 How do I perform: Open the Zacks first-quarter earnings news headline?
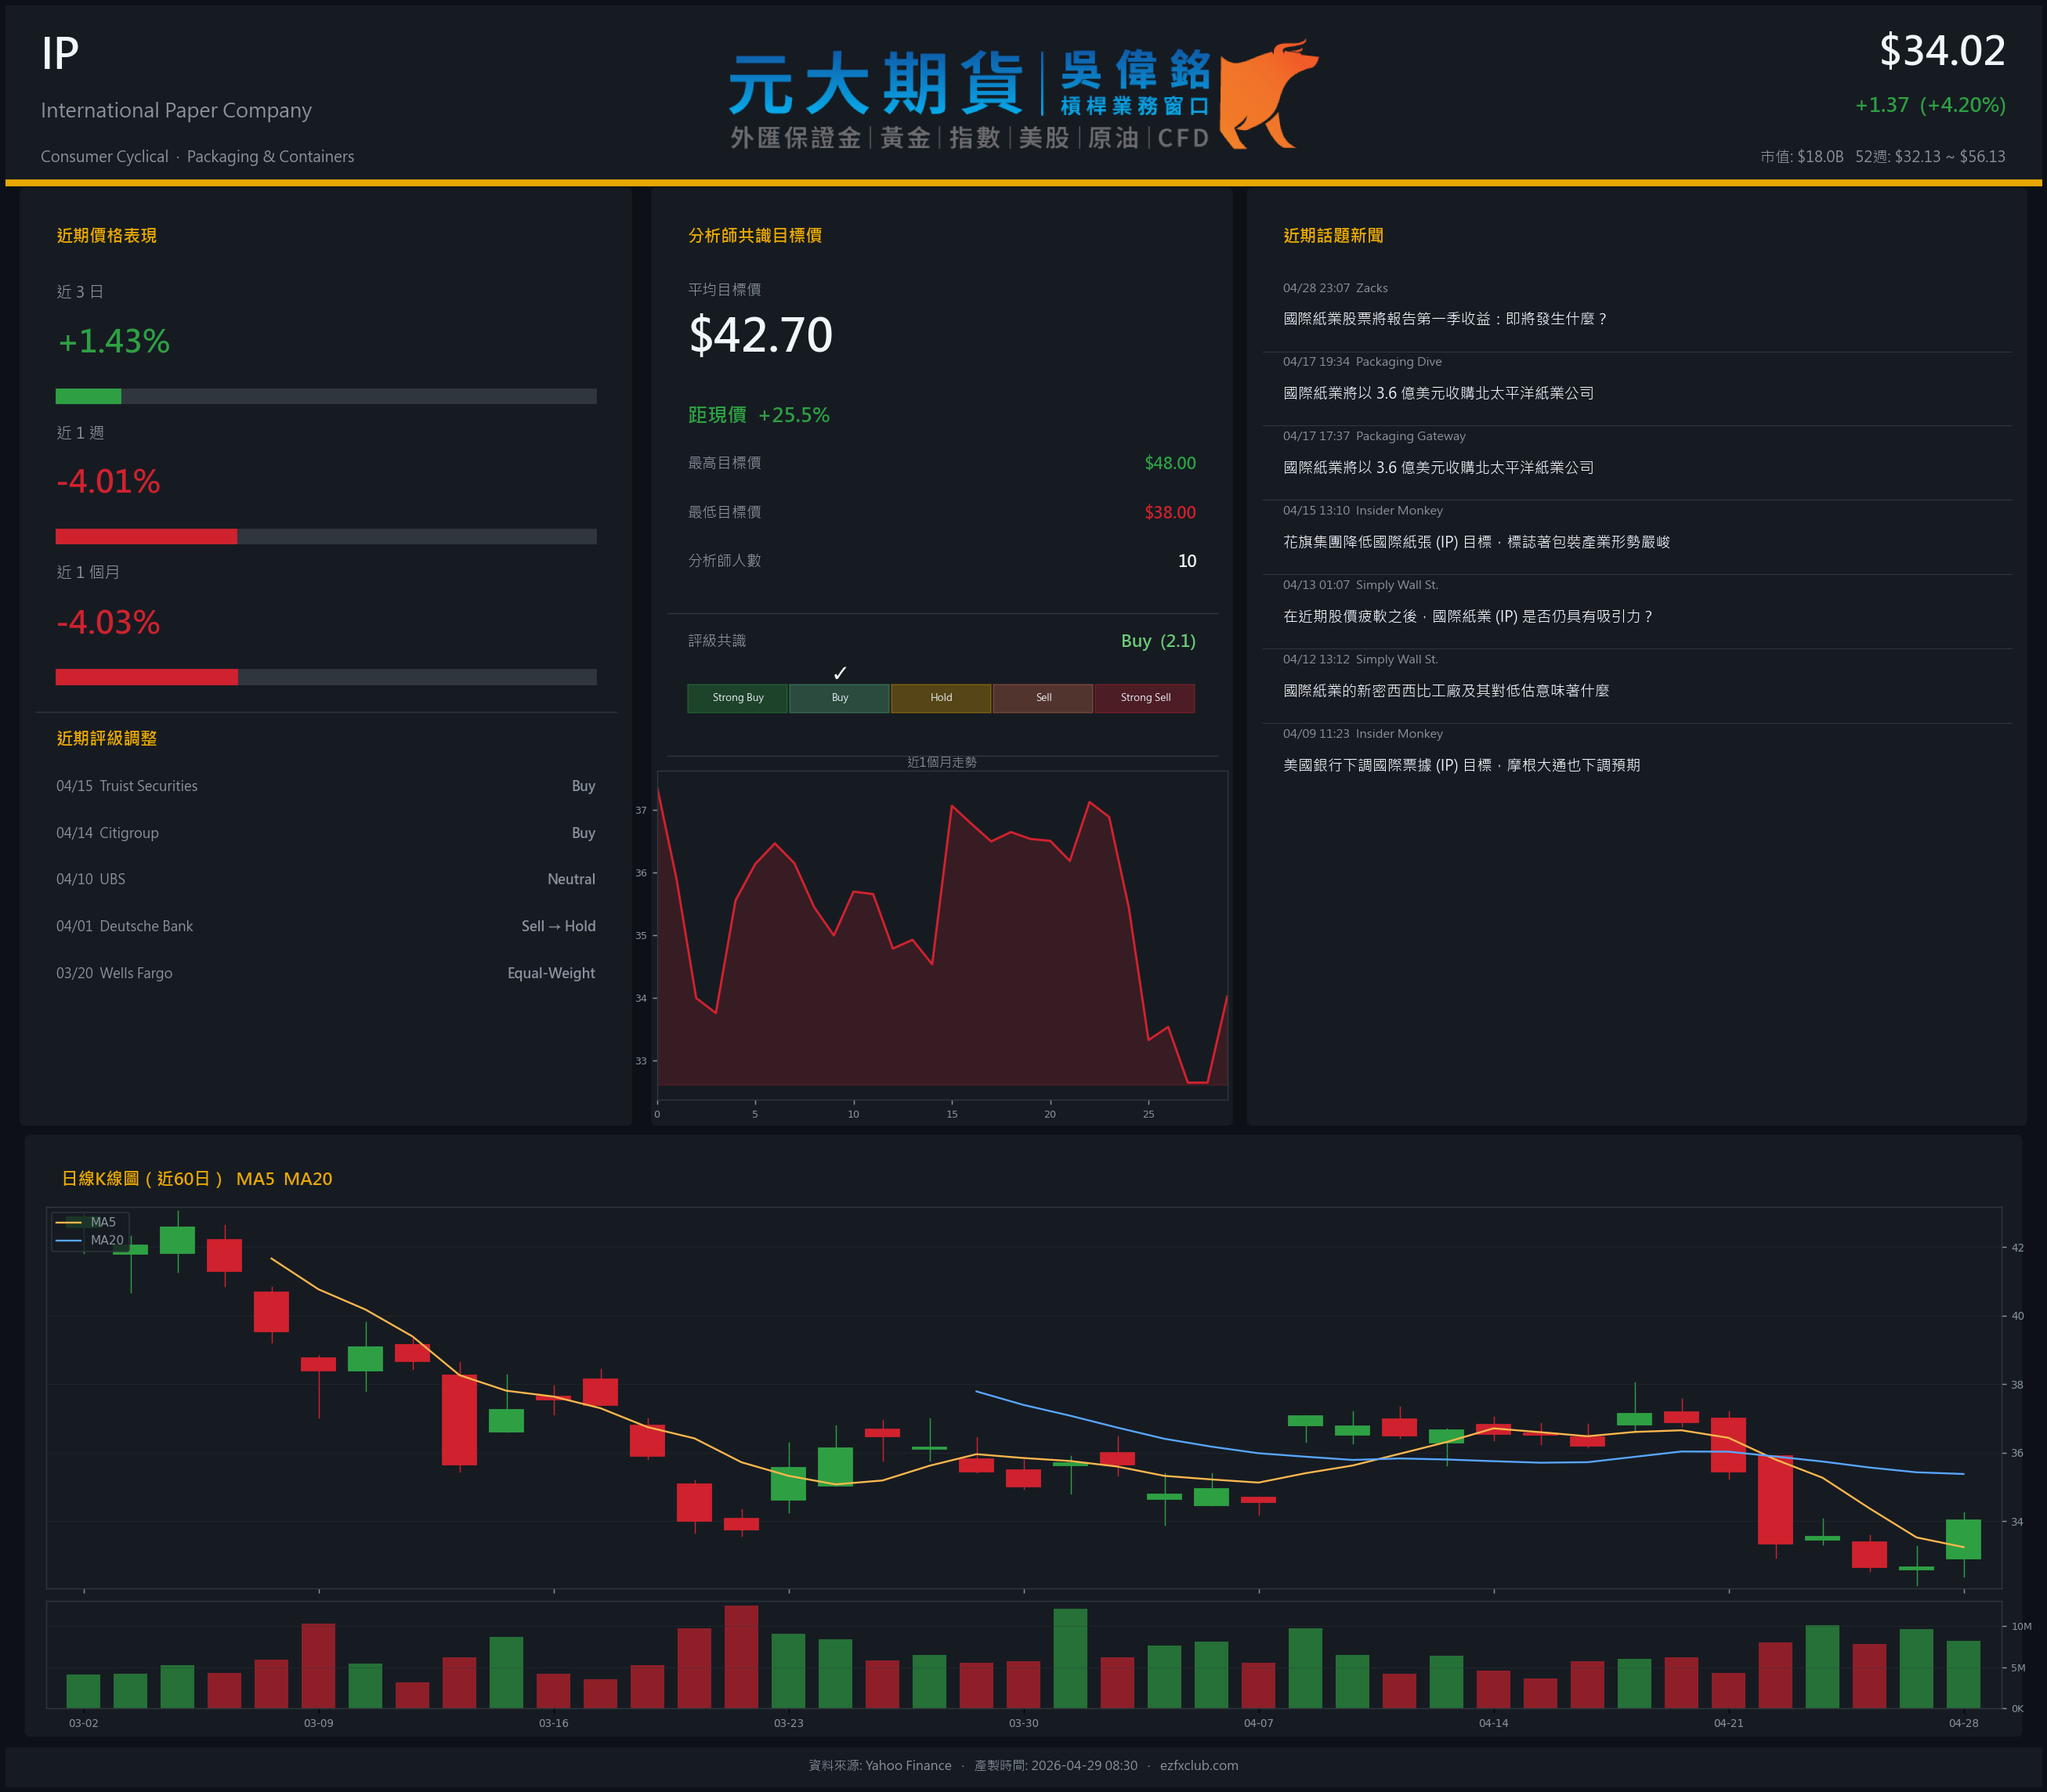click(x=1445, y=319)
